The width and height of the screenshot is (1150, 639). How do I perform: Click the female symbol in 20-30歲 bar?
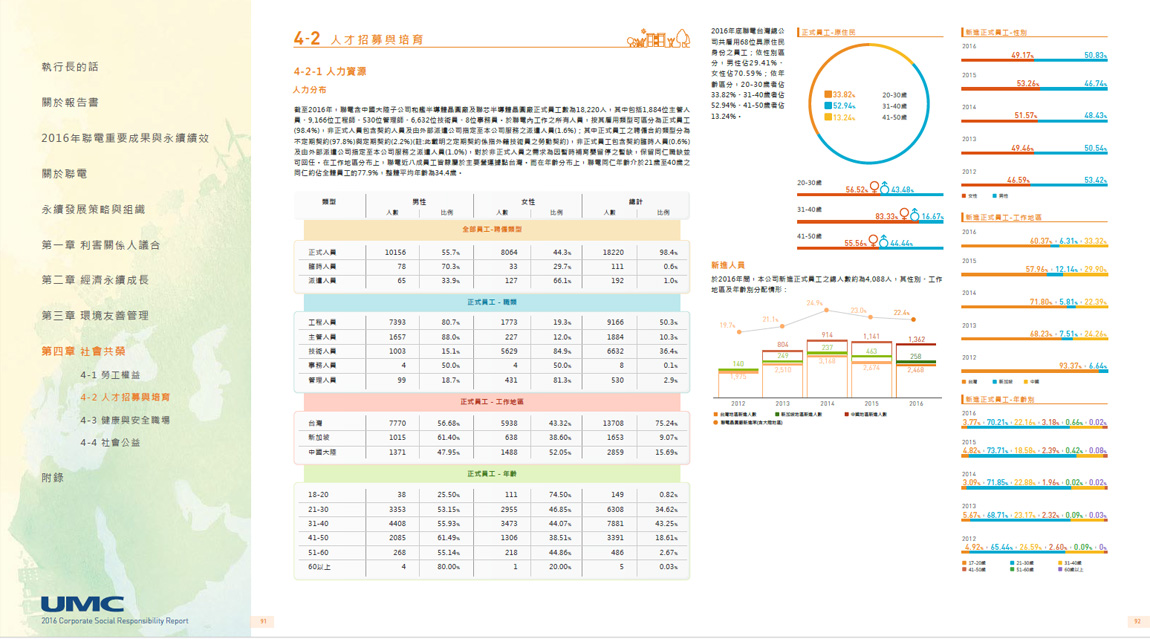[872, 188]
